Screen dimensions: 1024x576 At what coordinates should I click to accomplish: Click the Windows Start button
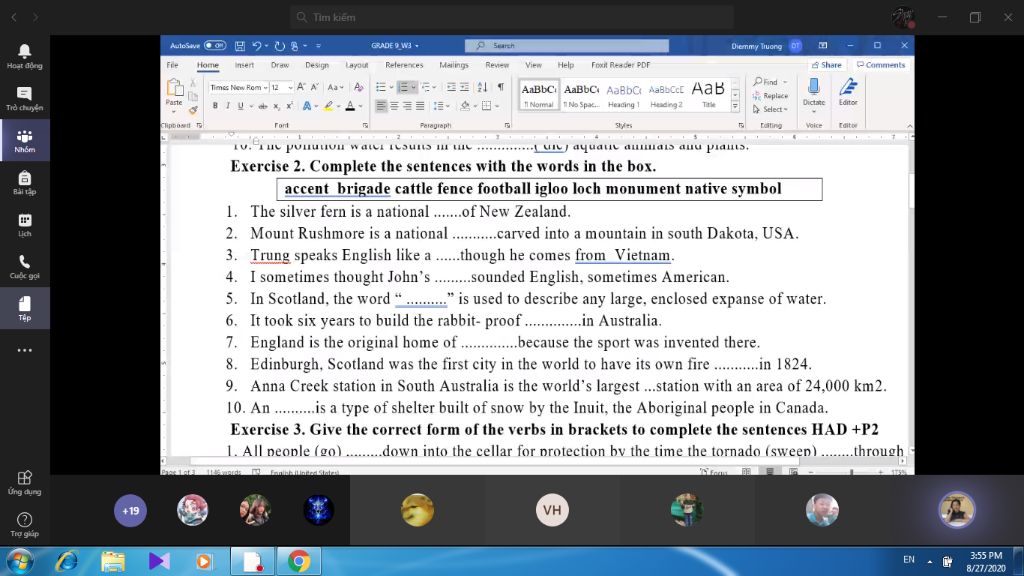coord(20,562)
